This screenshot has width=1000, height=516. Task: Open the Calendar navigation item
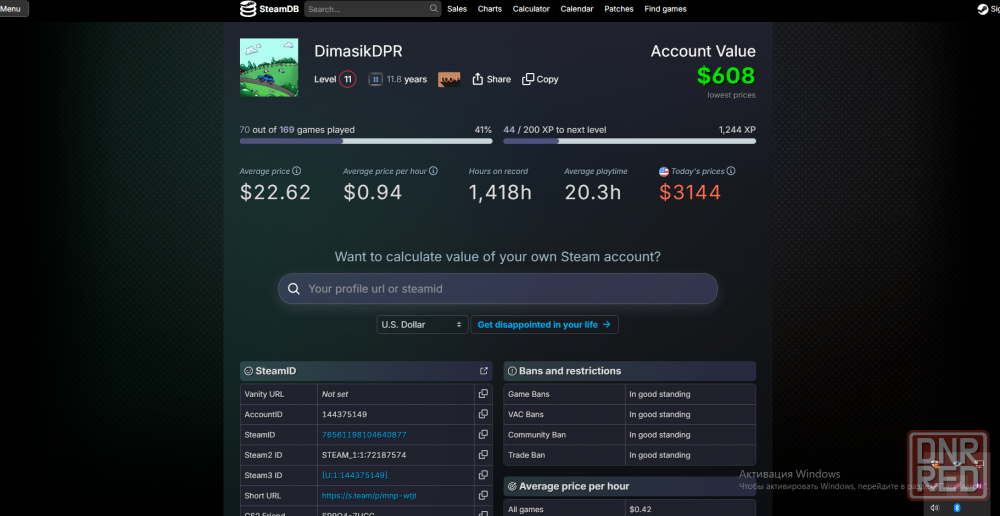point(577,9)
